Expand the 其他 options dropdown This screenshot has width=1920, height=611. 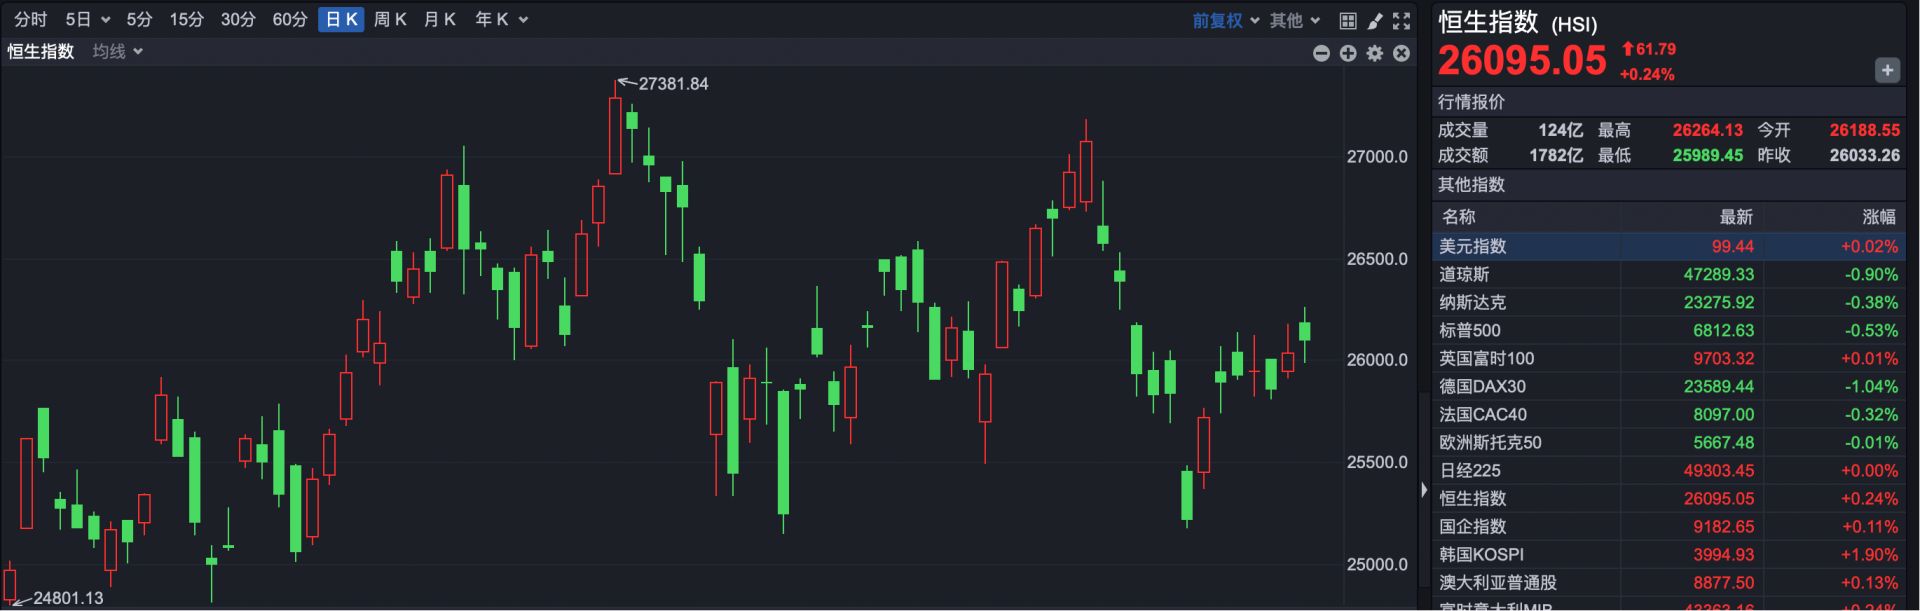click(x=1294, y=20)
